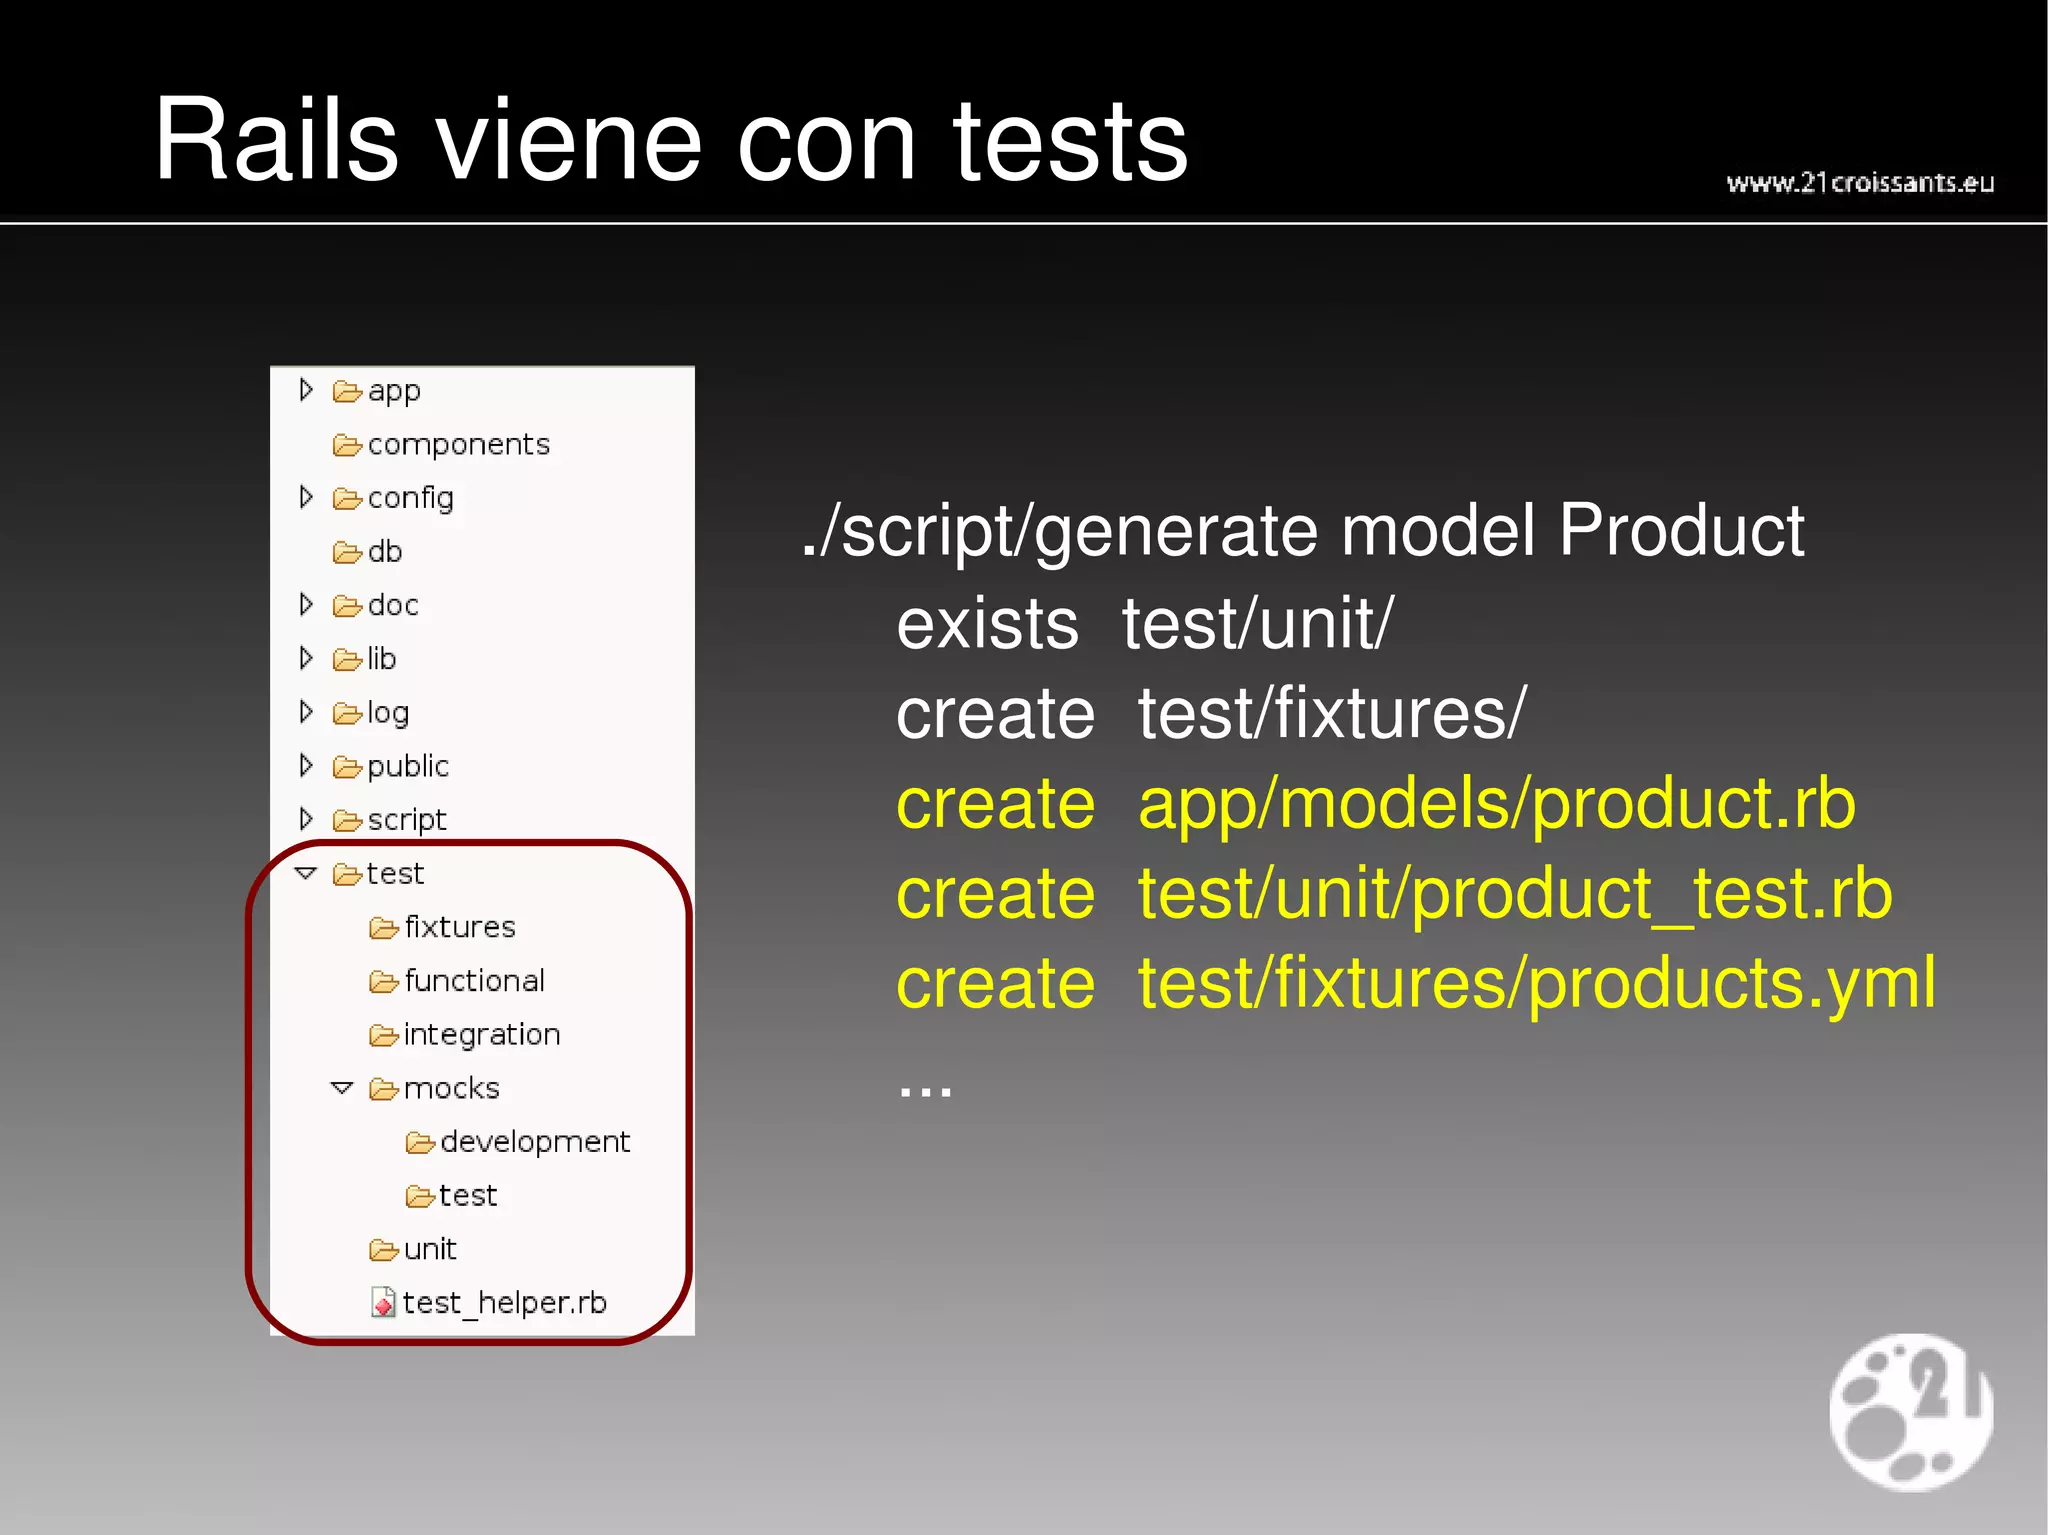
Task: Expand the doc folder arrow
Action: (x=306, y=604)
